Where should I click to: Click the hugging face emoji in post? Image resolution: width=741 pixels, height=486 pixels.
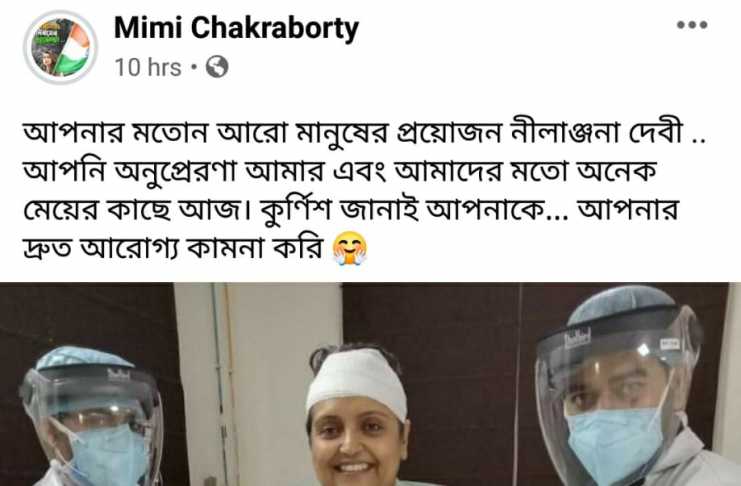(x=350, y=249)
